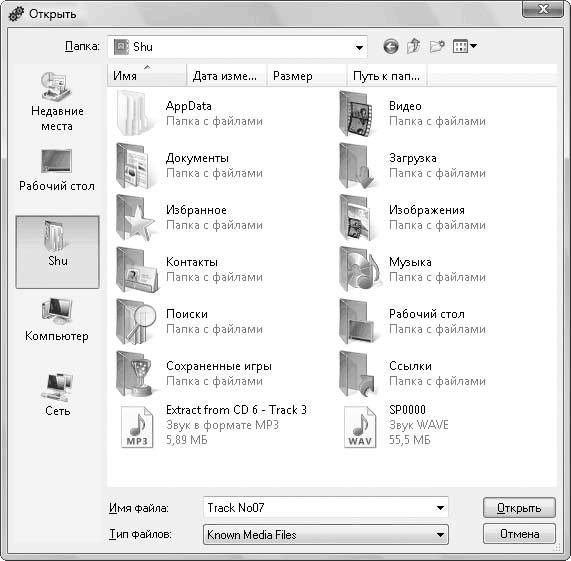Open Компьютер from the places bar
This screenshot has width=571, height=561.
point(57,320)
